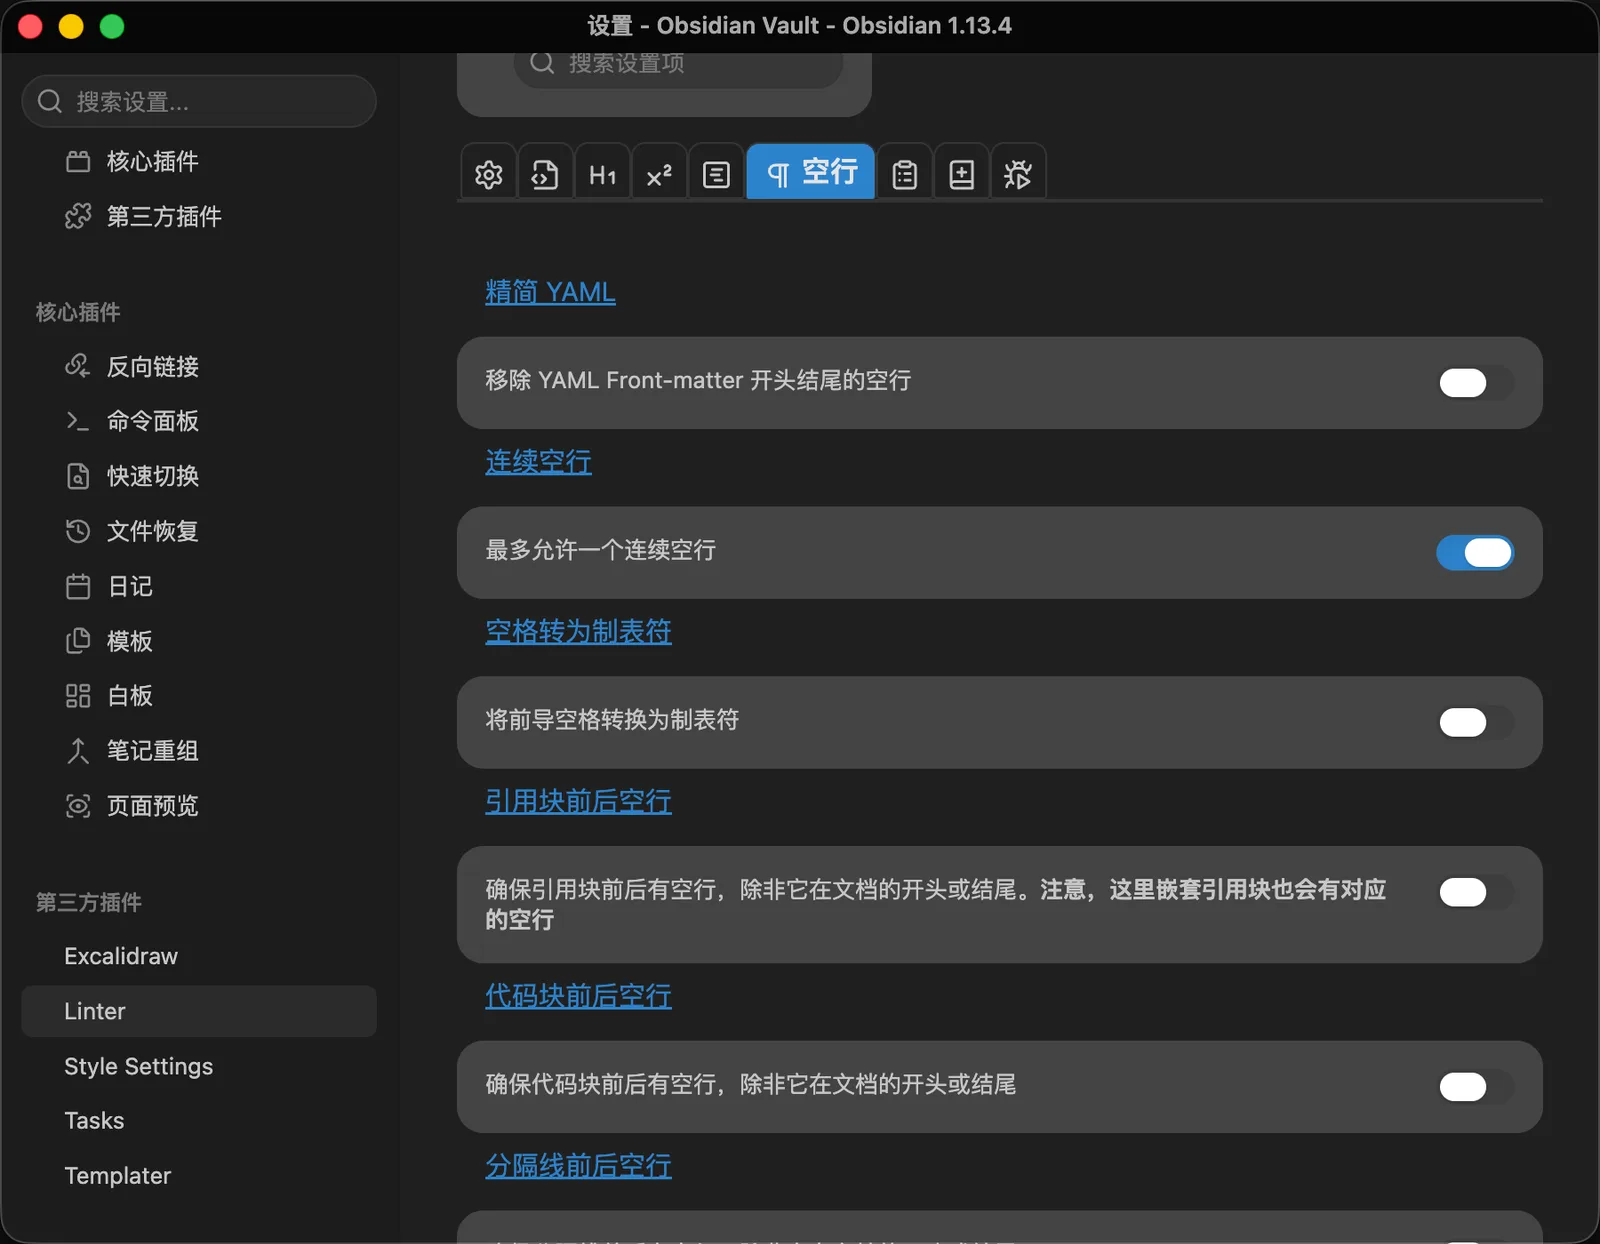The image size is (1600, 1244).
Task: Open the content rules tab with text-box icon
Action: 716,174
